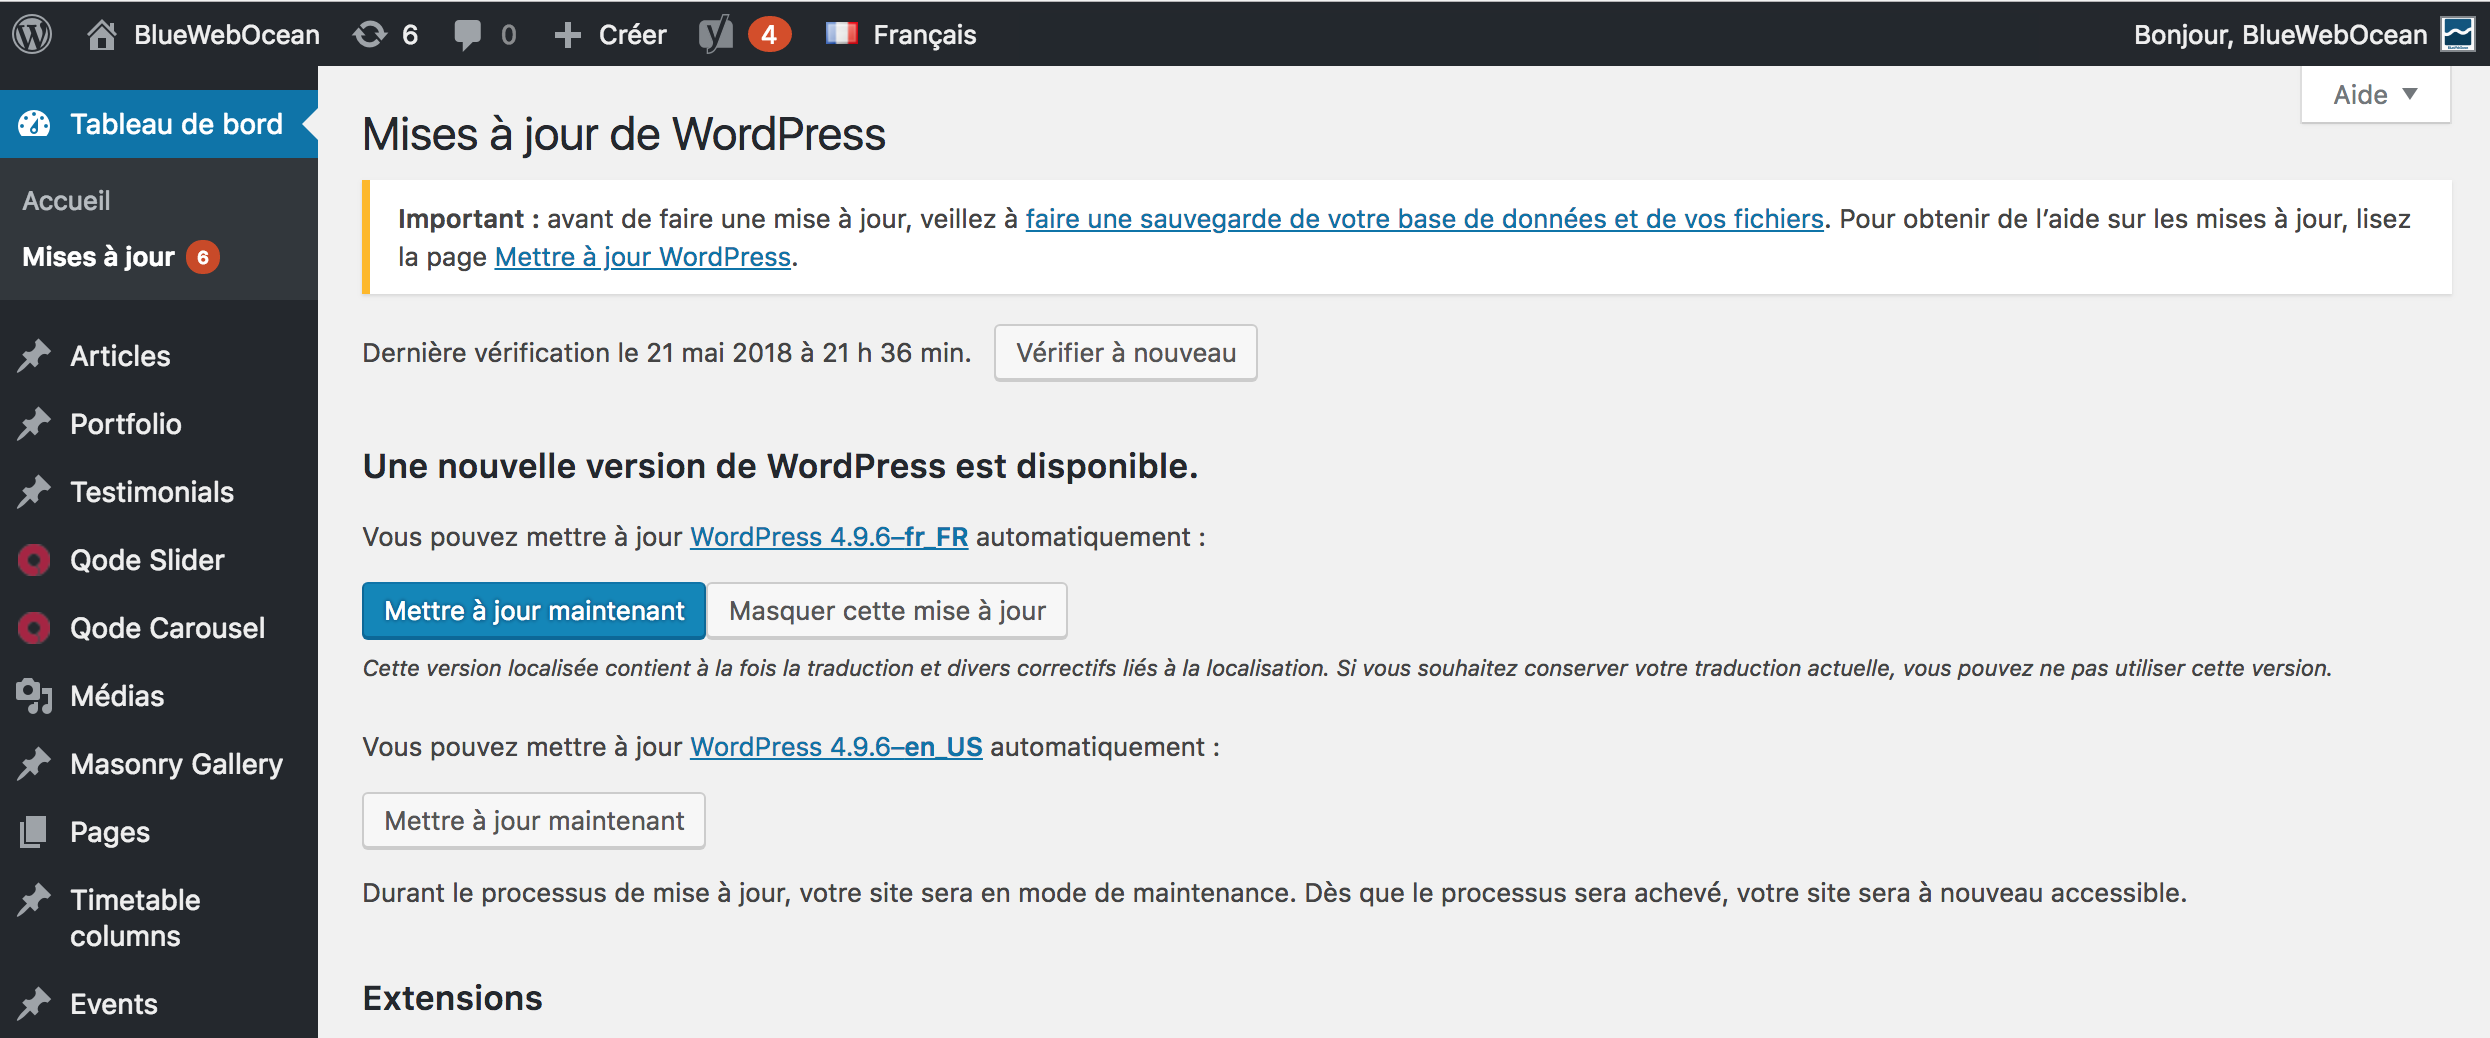The height and width of the screenshot is (1038, 2490).
Task: Open the Qode Slider menu
Action: coord(147,560)
